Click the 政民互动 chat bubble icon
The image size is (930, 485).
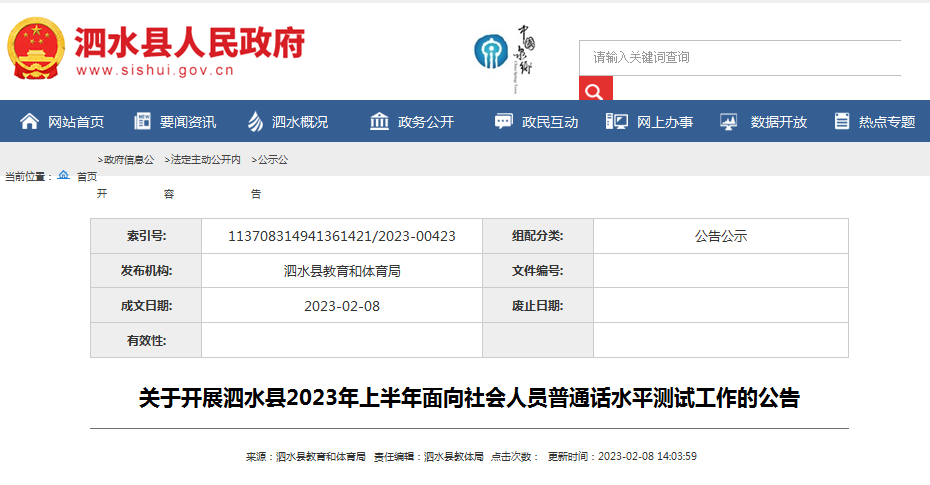click(503, 122)
